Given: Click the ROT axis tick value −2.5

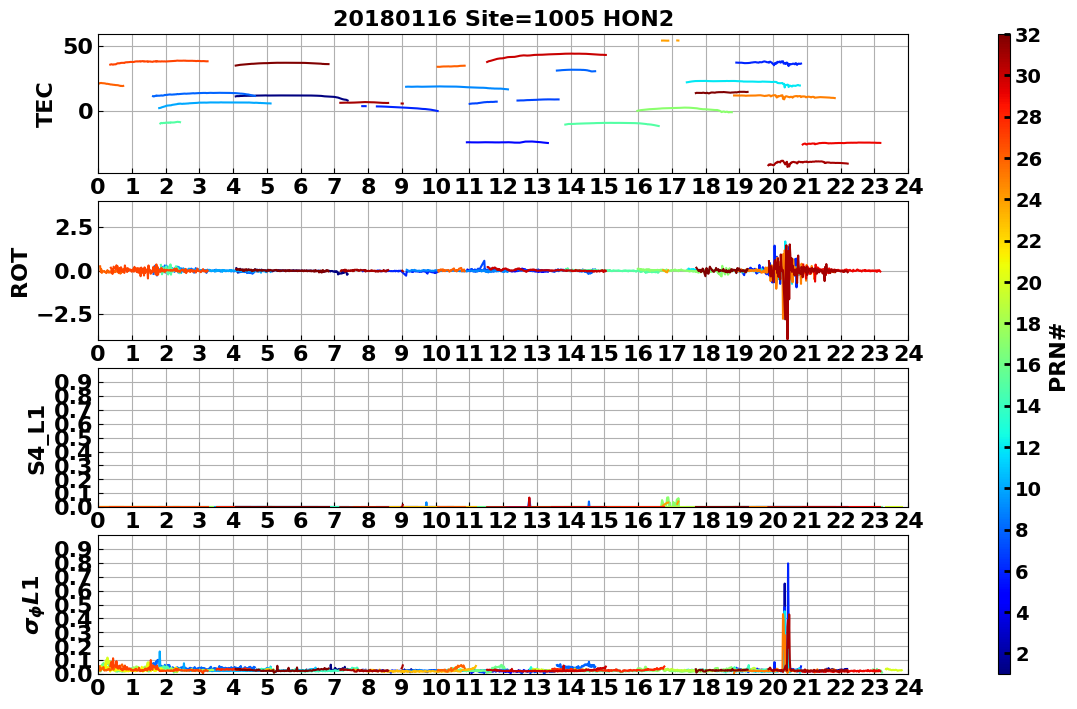Looking at the screenshot, I should pos(67,315).
